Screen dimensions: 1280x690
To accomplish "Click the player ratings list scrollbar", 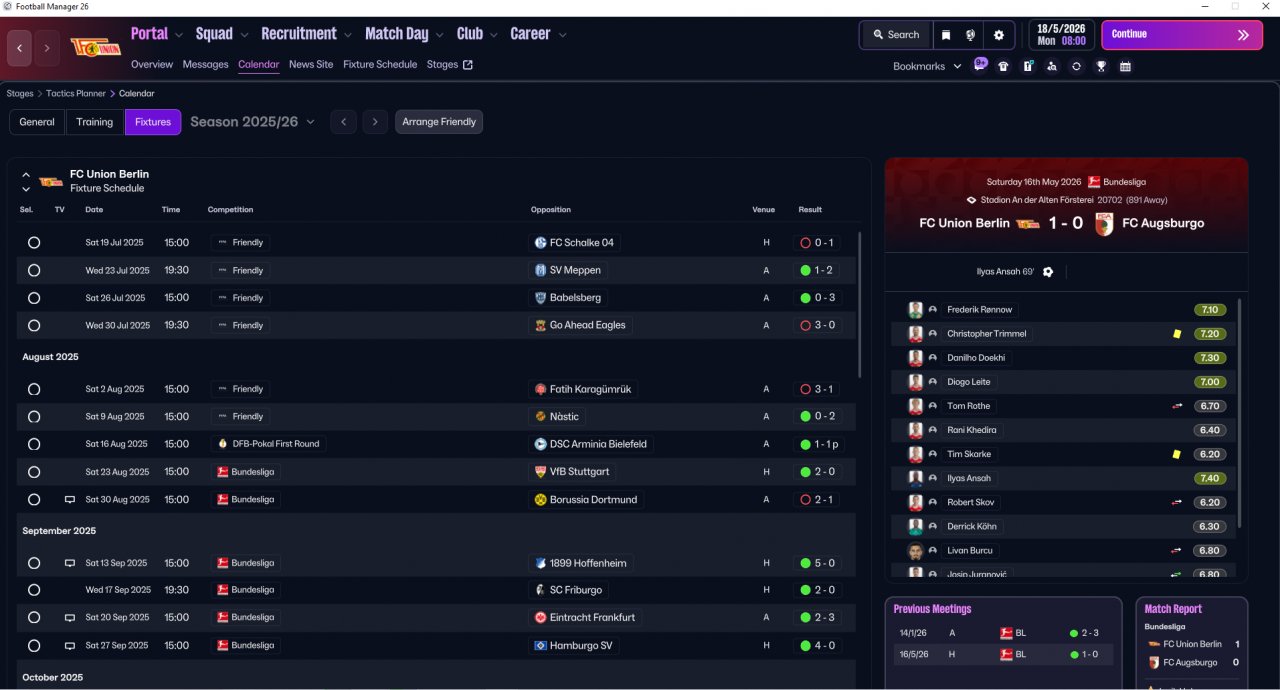I will point(1239,414).
